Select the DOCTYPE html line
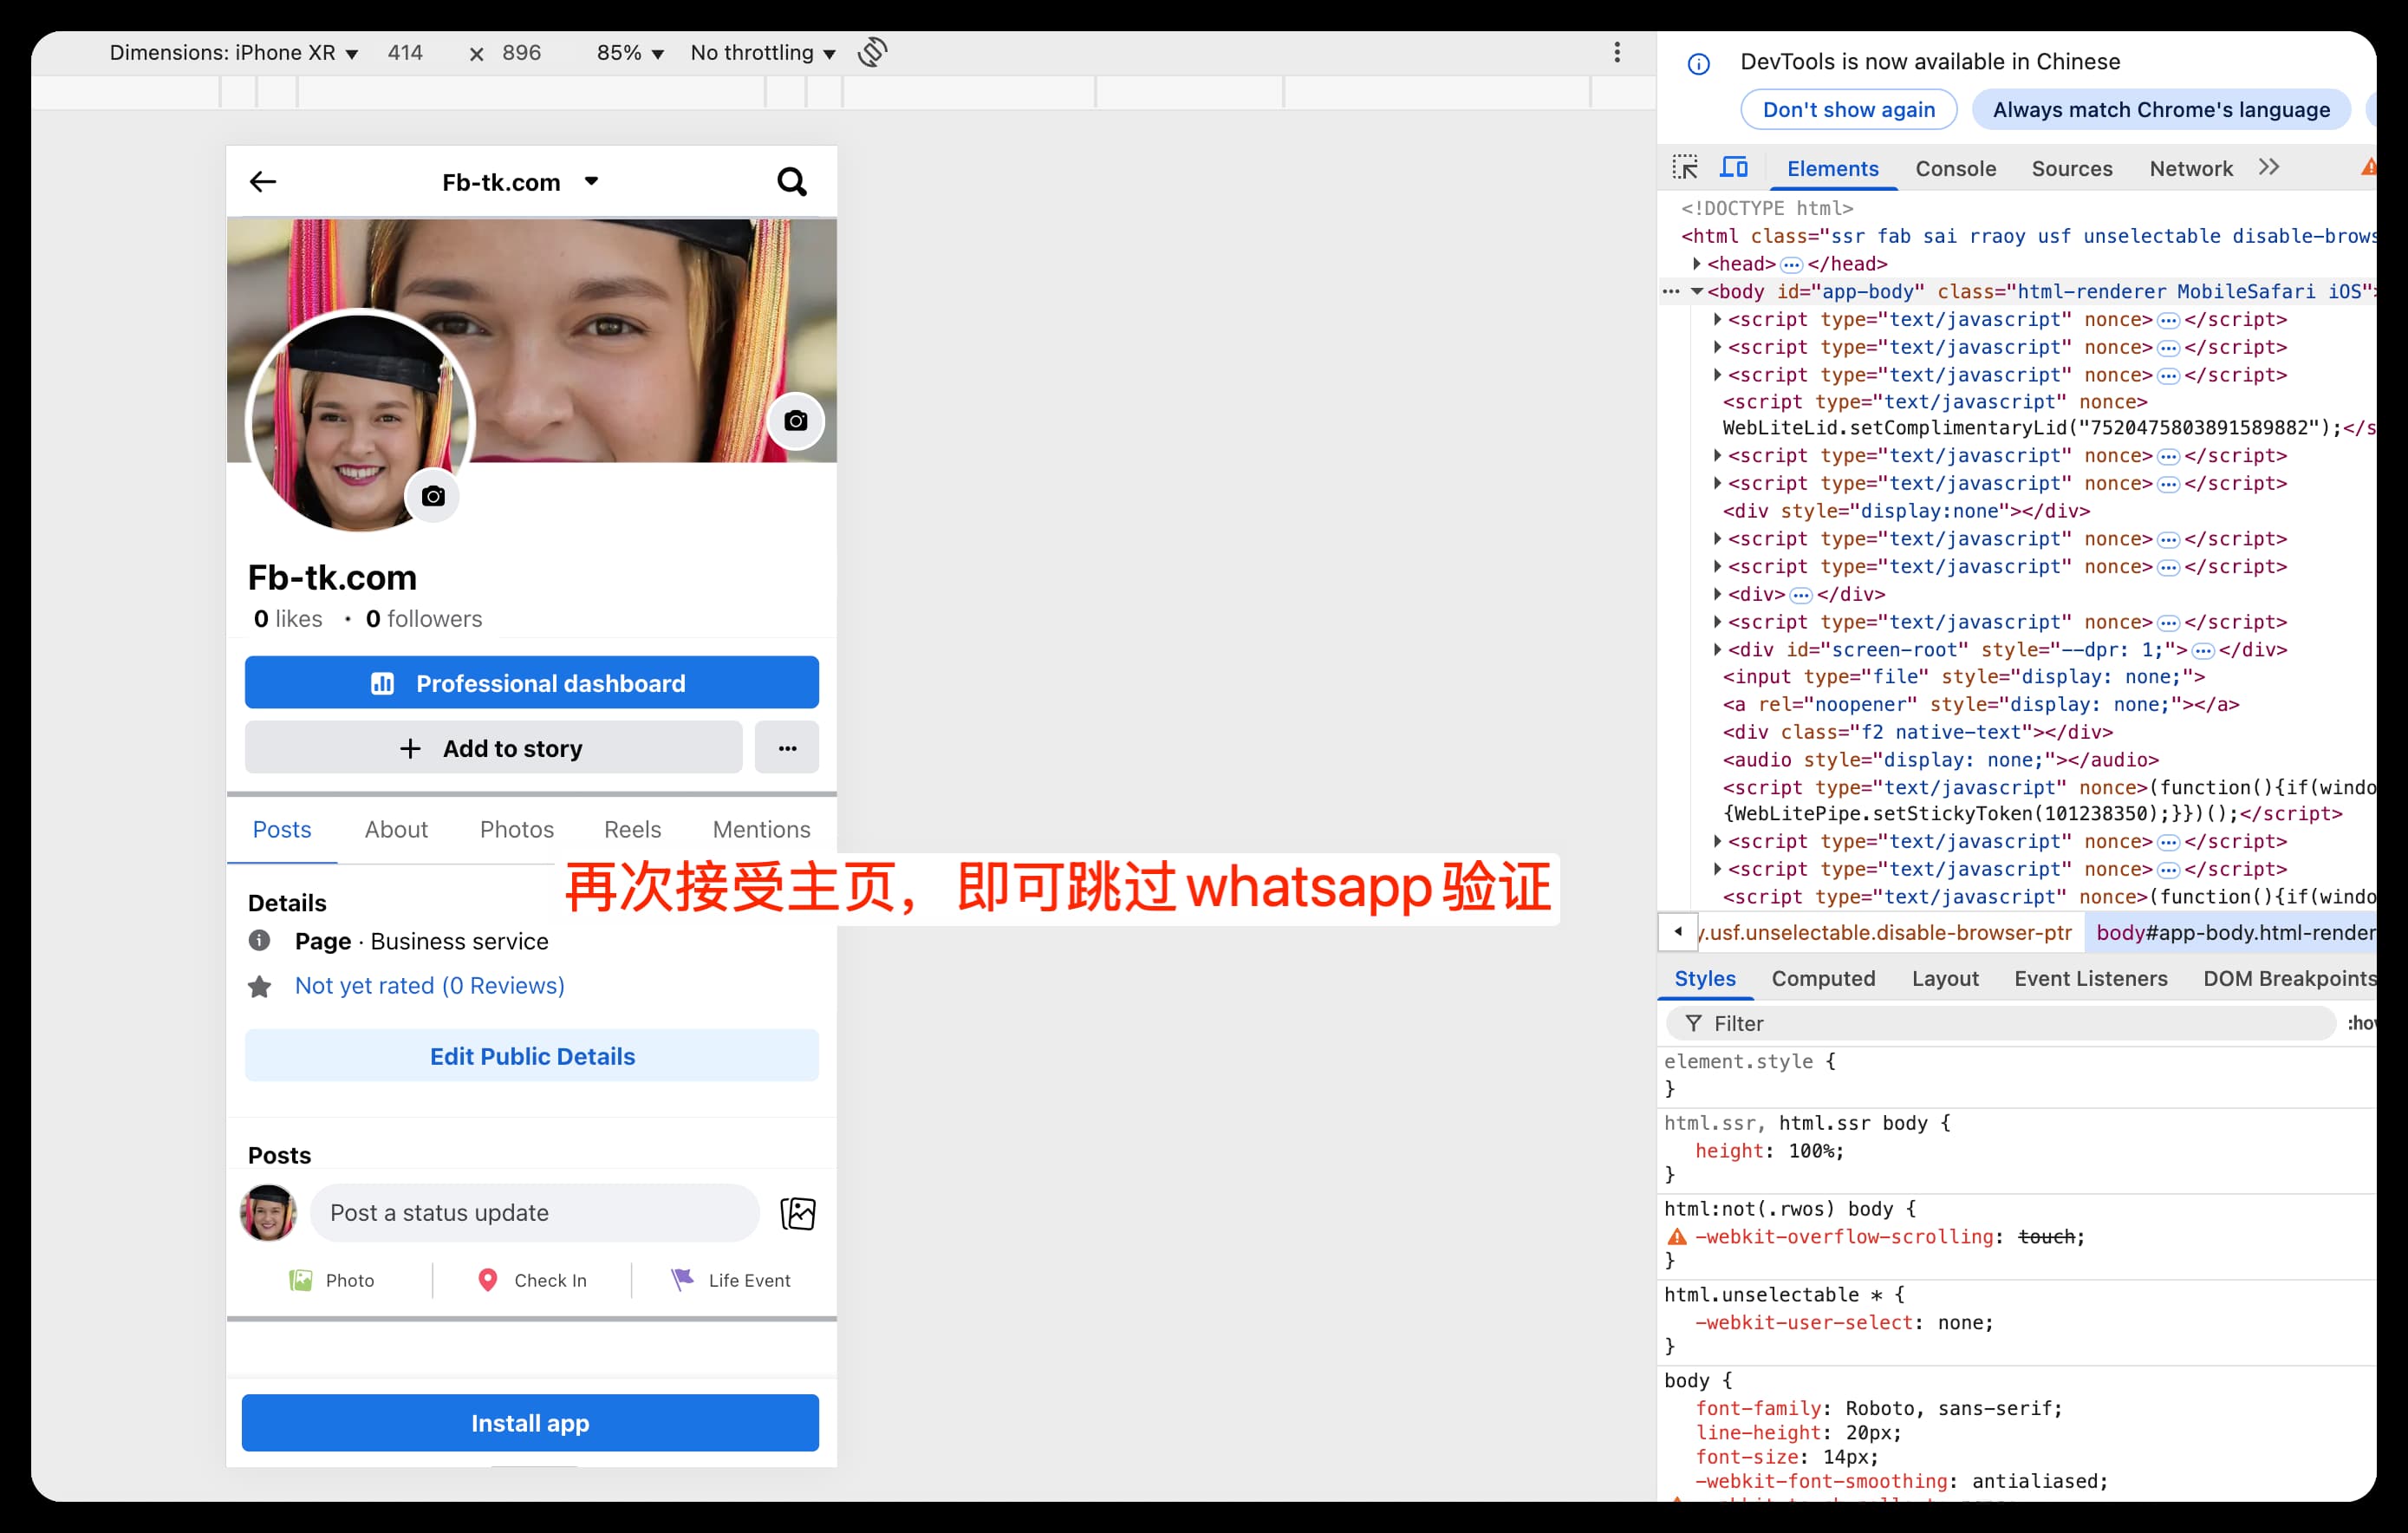 (1767, 208)
